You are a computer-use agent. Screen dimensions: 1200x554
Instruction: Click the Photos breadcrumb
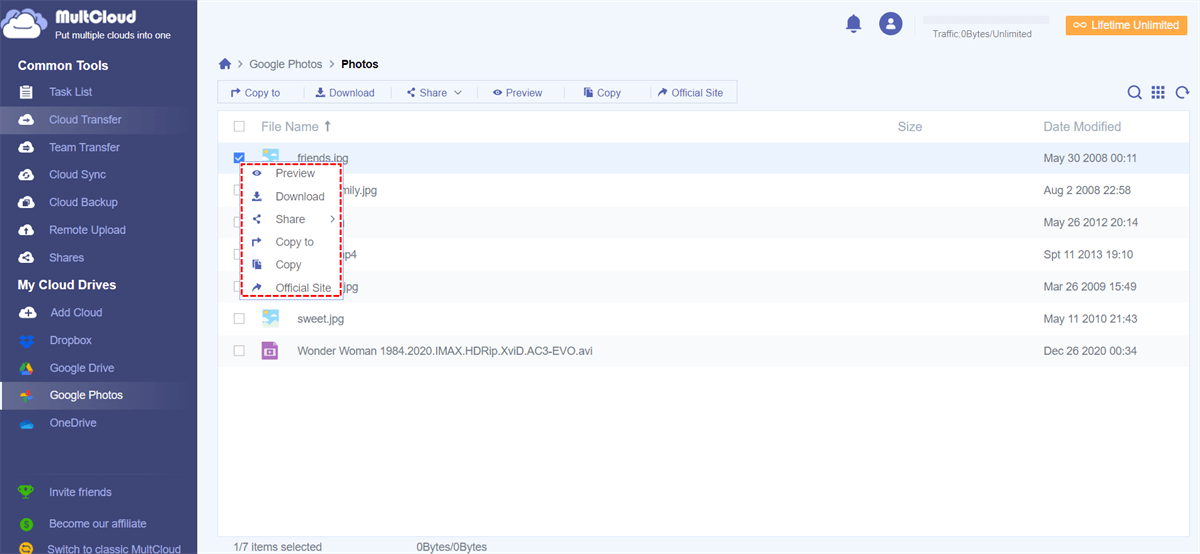pos(360,64)
